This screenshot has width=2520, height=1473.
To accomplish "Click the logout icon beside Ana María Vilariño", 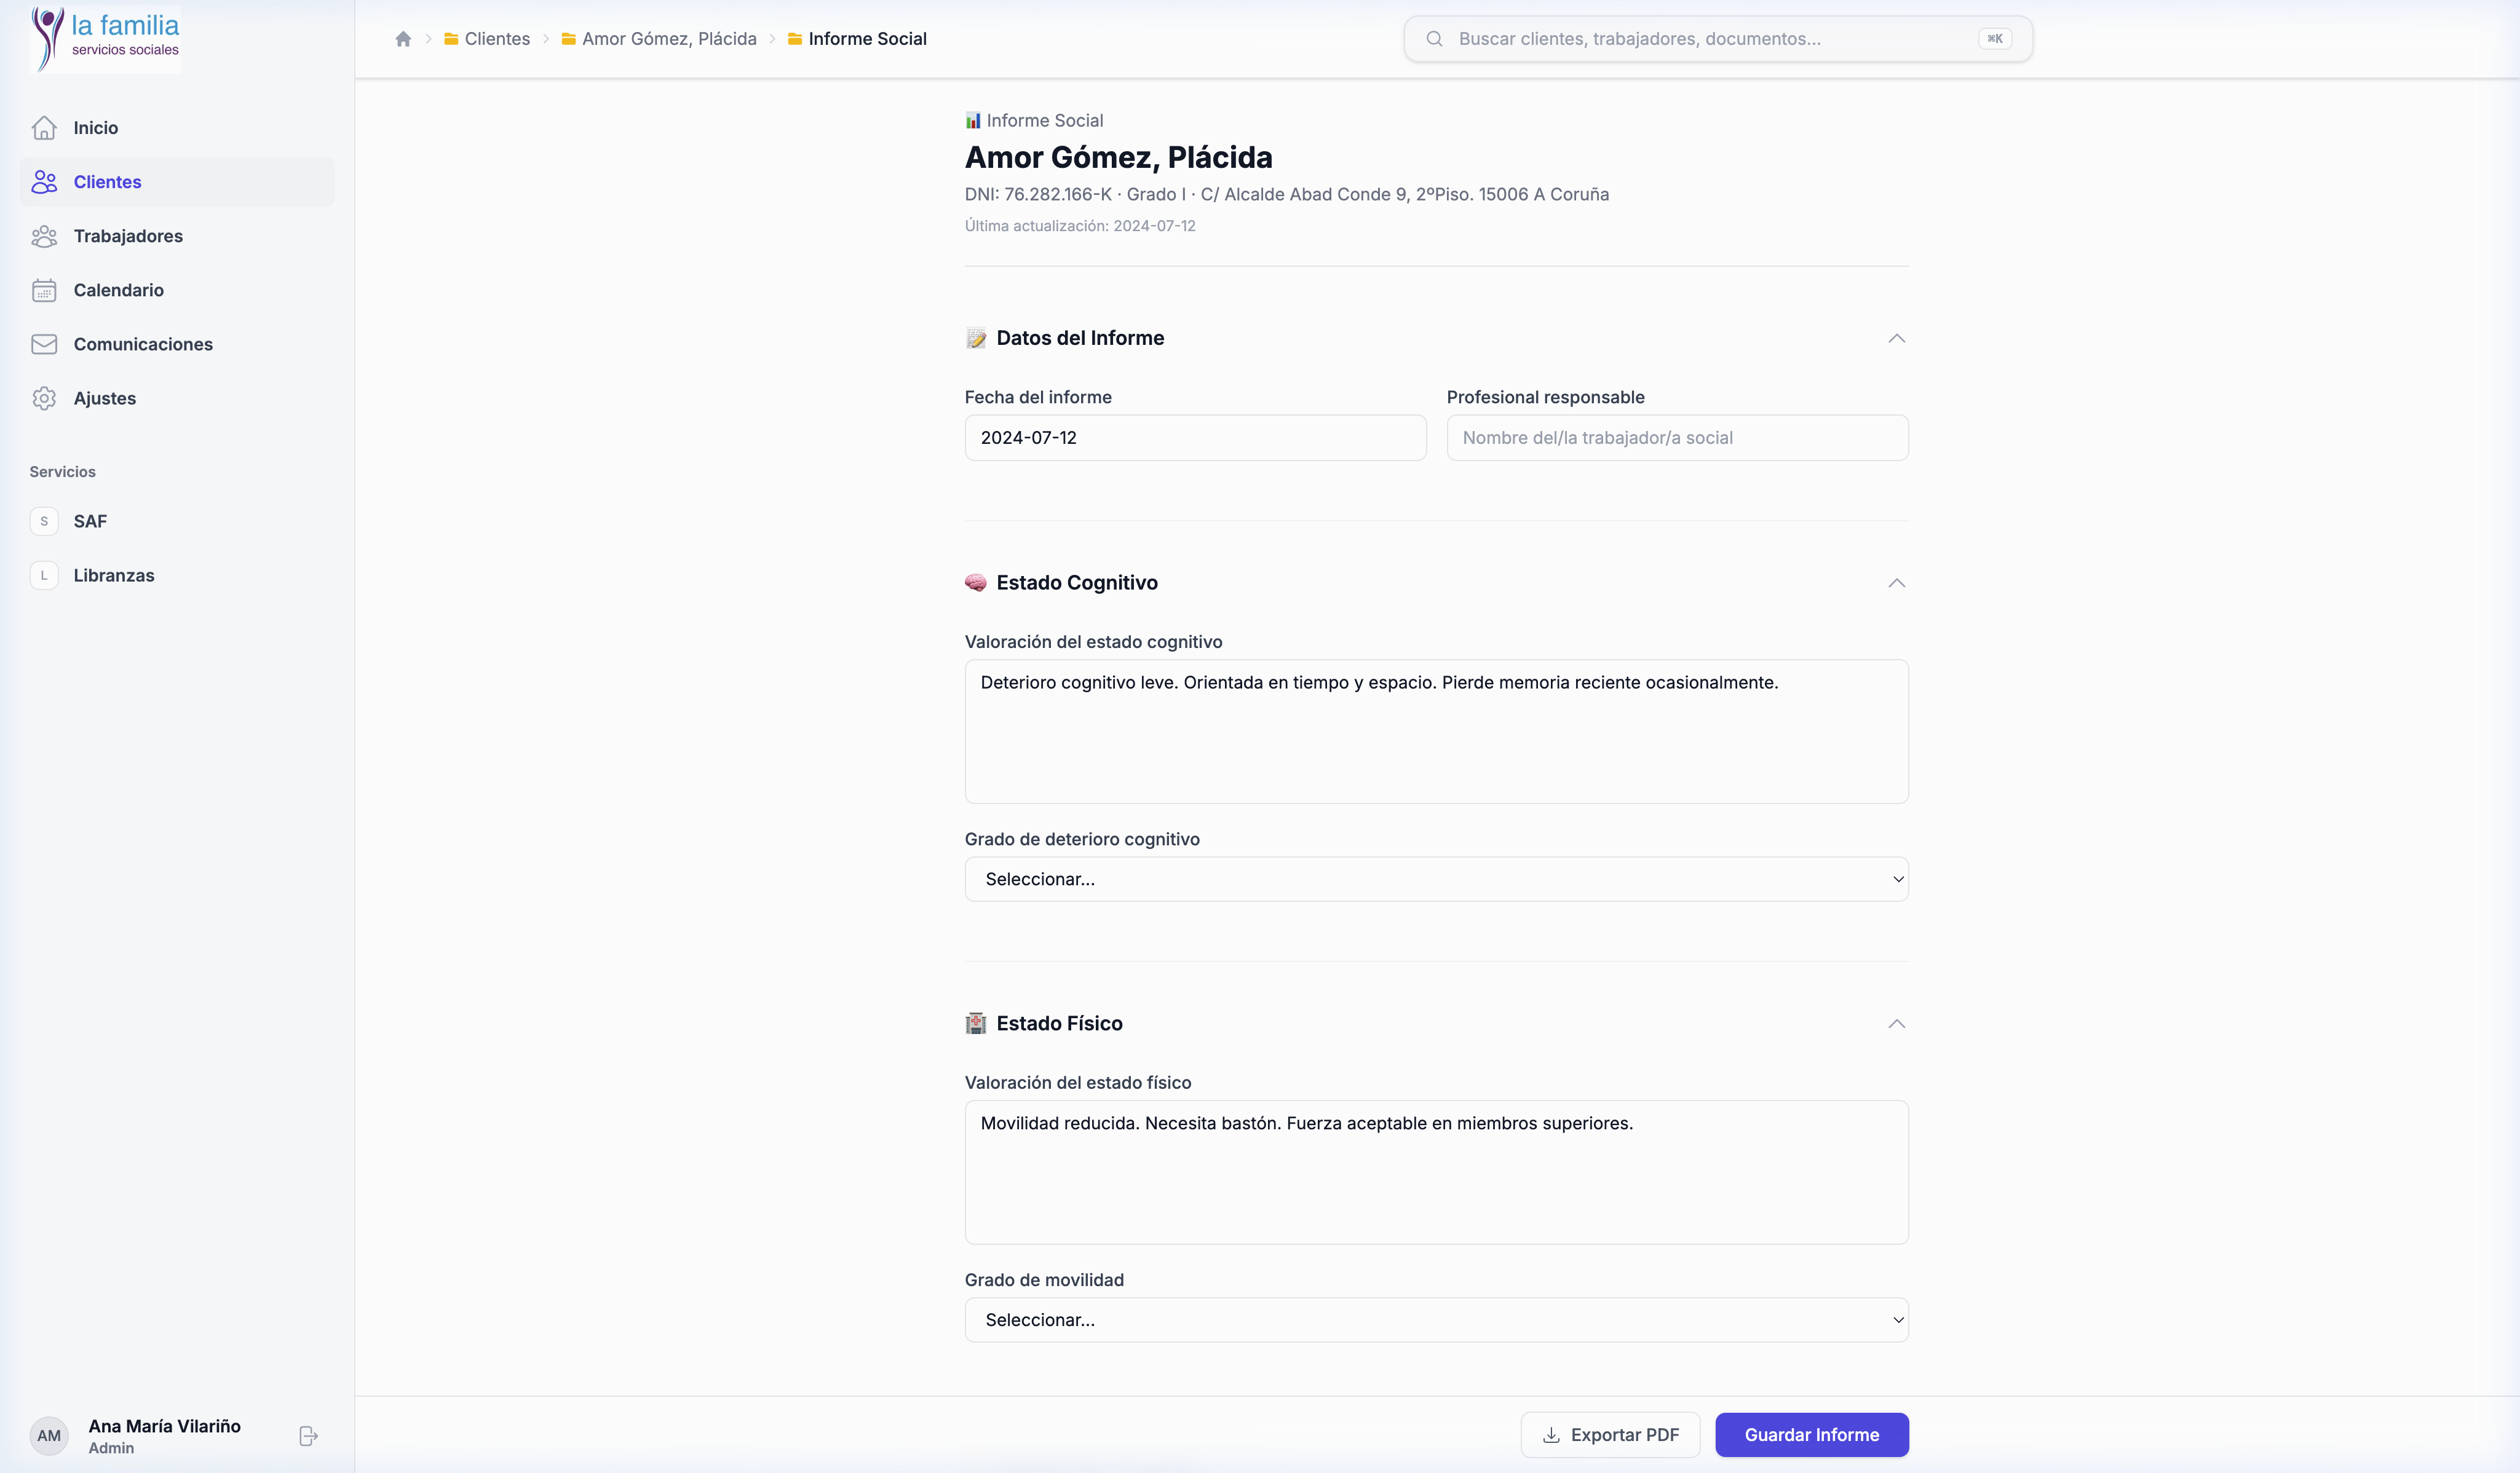I will click(x=308, y=1436).
